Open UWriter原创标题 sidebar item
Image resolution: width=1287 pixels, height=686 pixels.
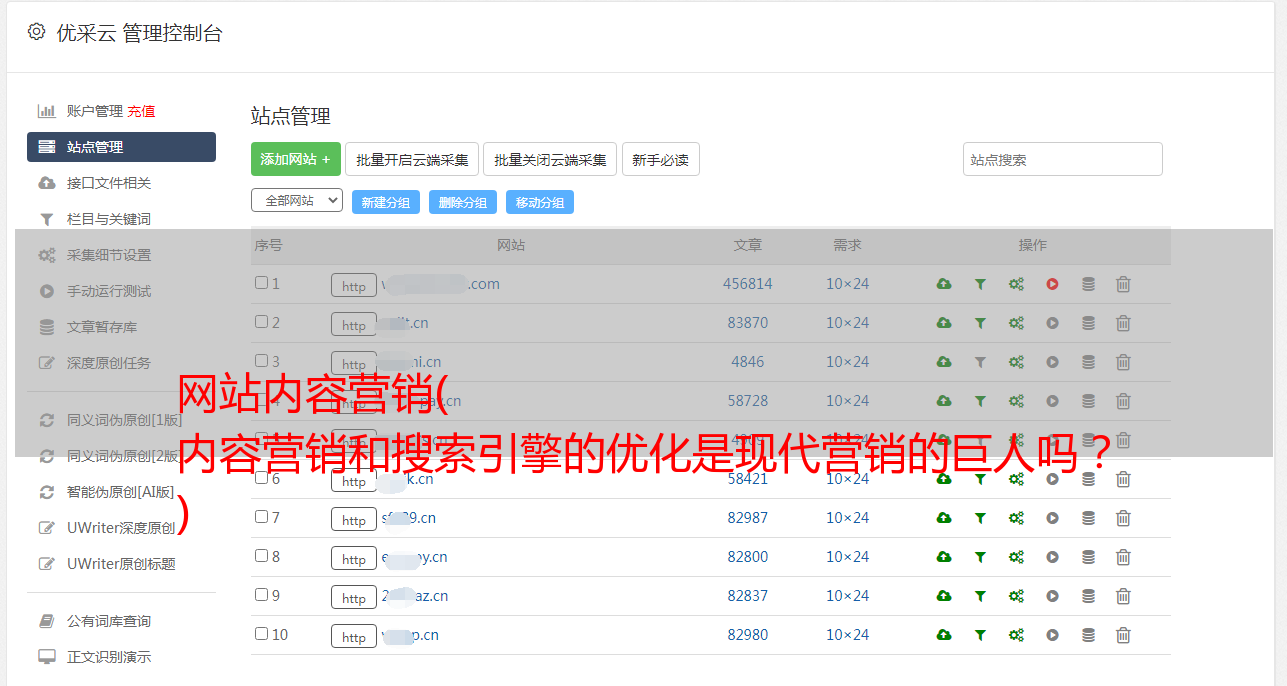(121, 564)
